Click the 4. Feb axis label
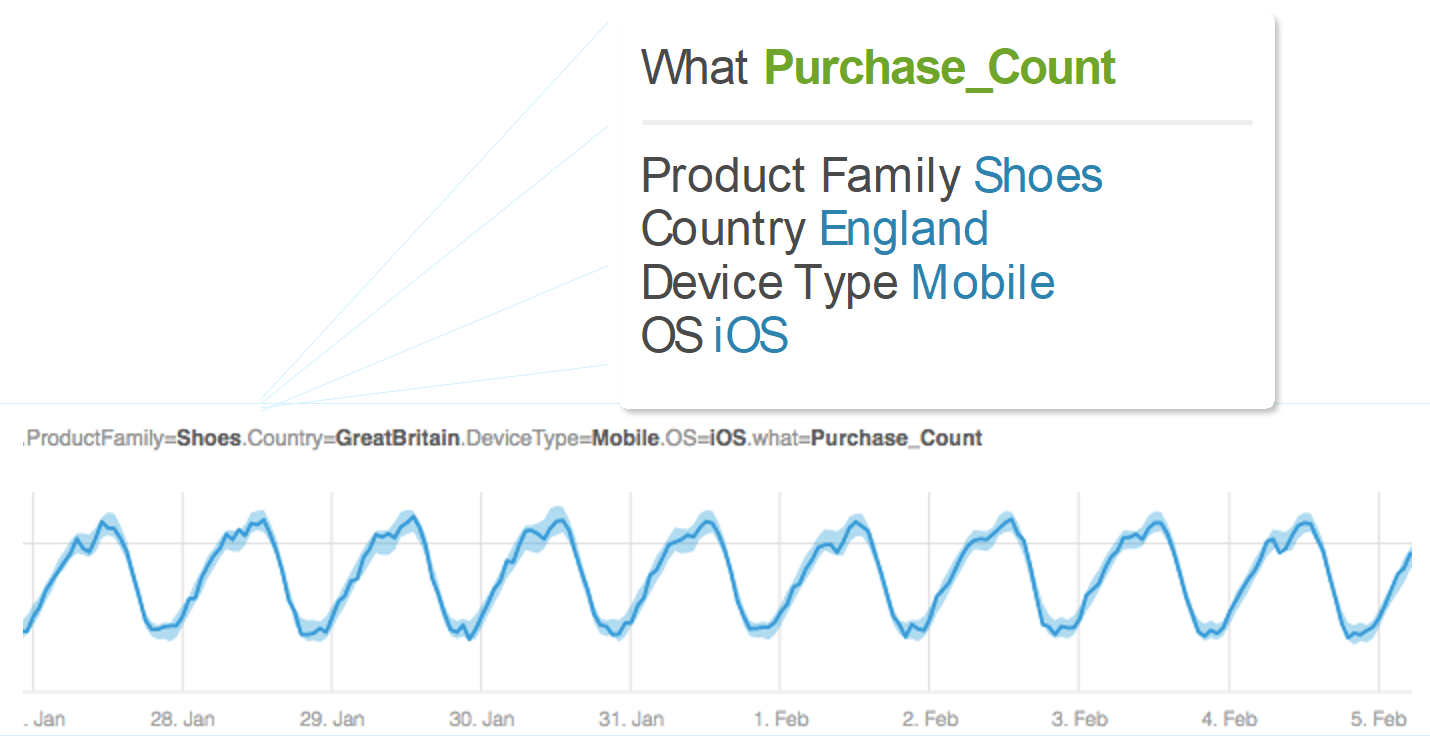Screen dimensions: 1430x743 (x=1229, y=719)
